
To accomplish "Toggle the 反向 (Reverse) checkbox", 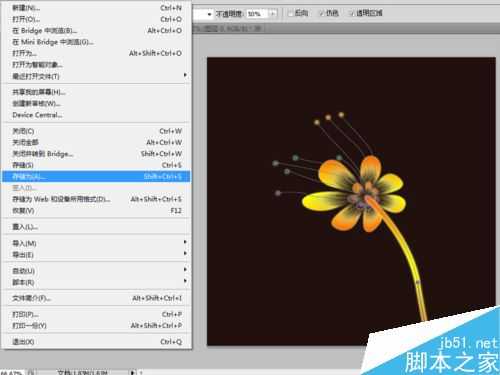I will pos(290,13).
